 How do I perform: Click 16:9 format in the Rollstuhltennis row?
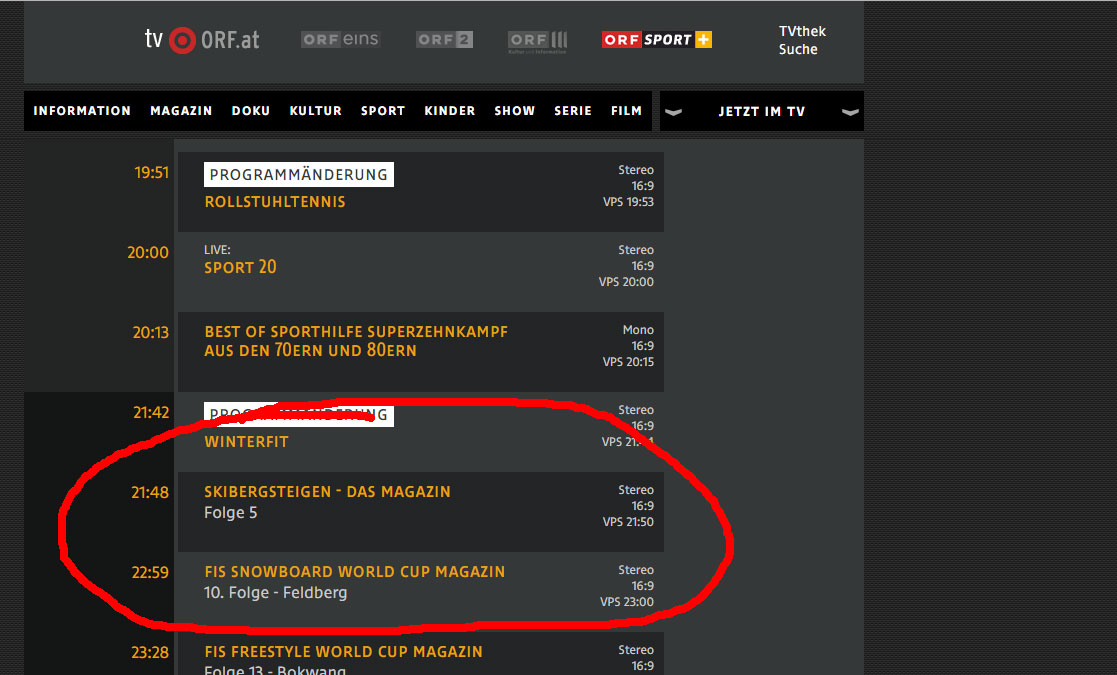643,186
